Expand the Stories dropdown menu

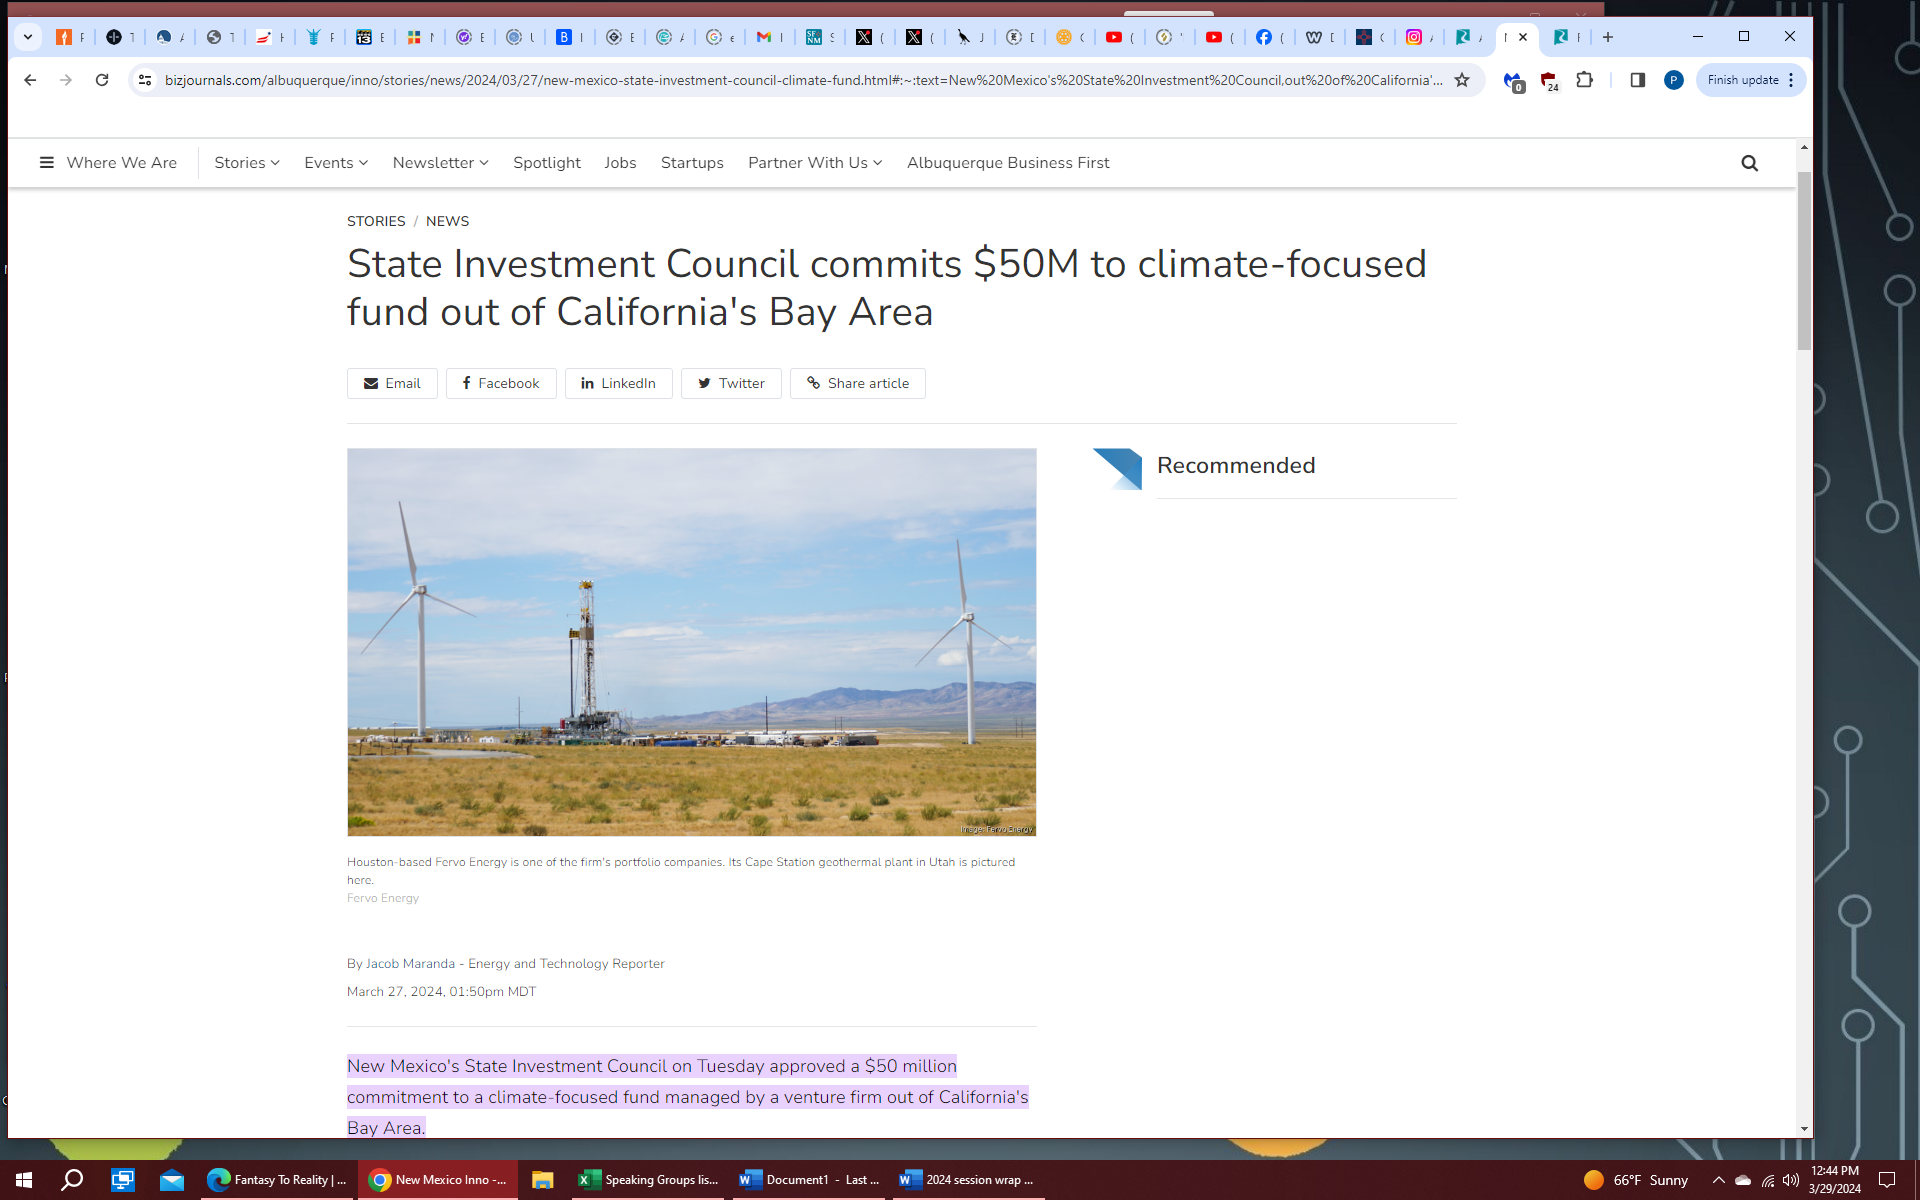tap(246, 163)
